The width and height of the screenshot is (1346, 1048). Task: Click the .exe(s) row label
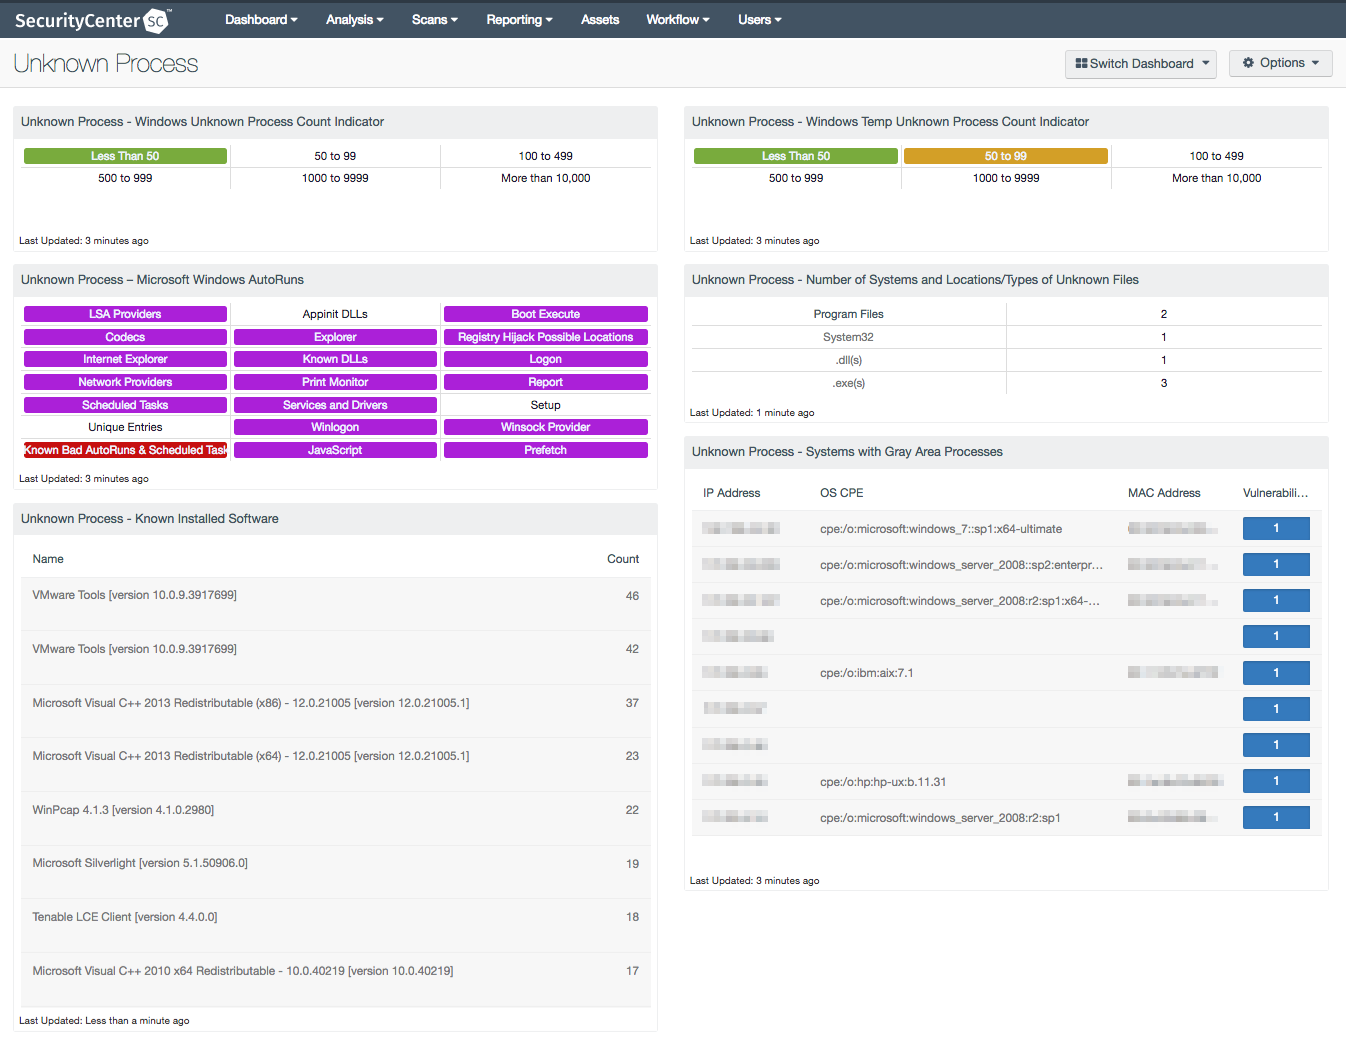[x=848, y=383]
